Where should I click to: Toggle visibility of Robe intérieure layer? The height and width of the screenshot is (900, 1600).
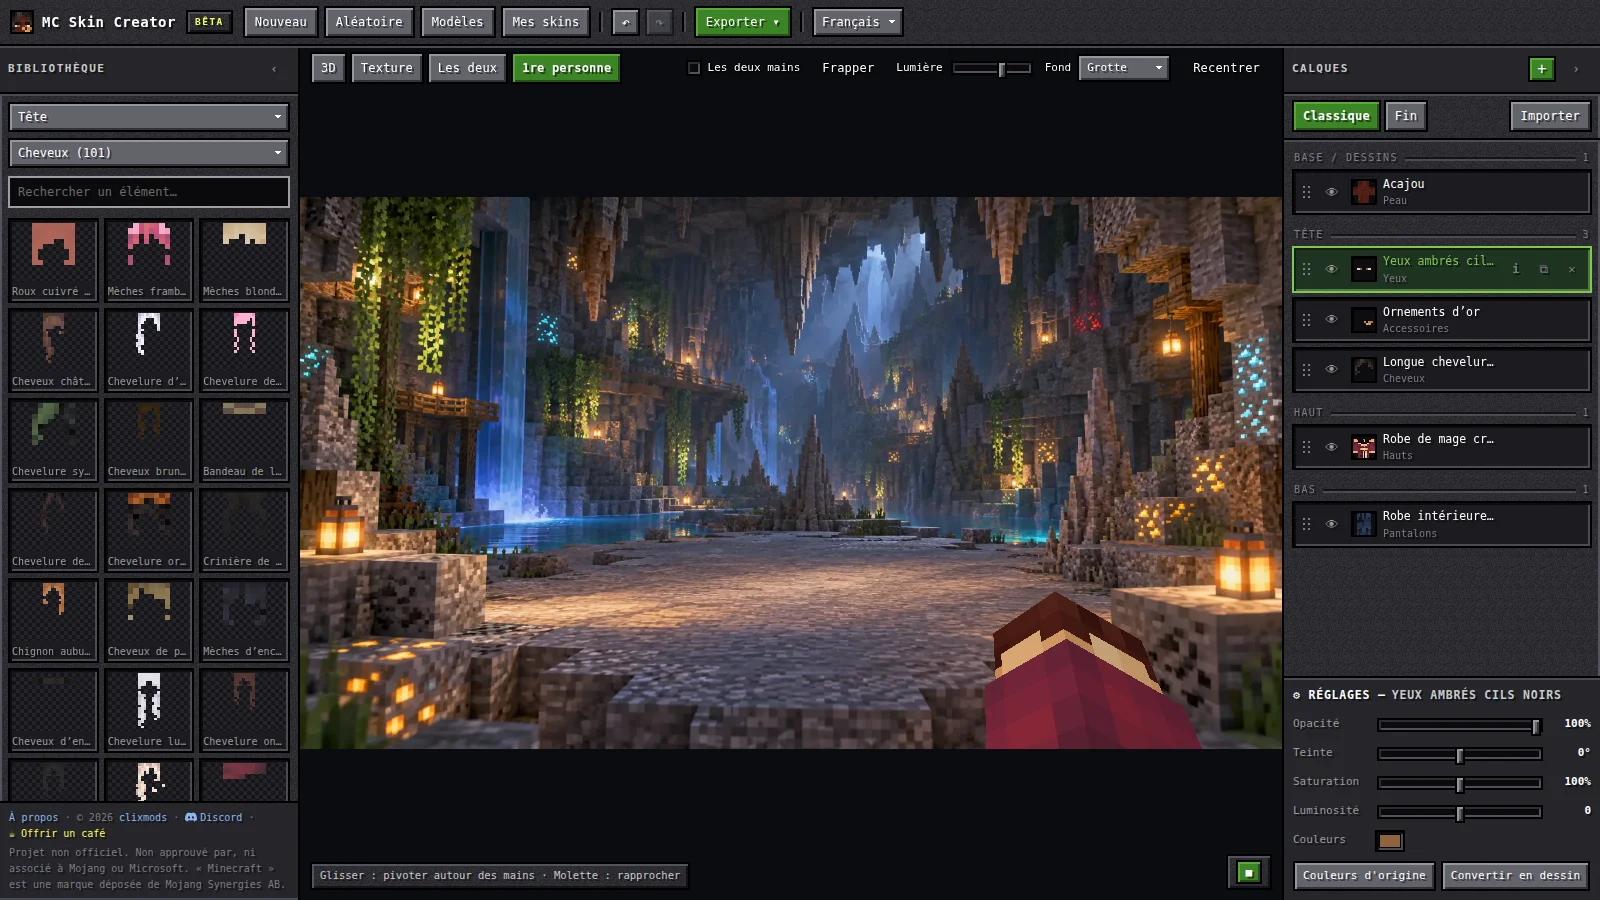1331,524
